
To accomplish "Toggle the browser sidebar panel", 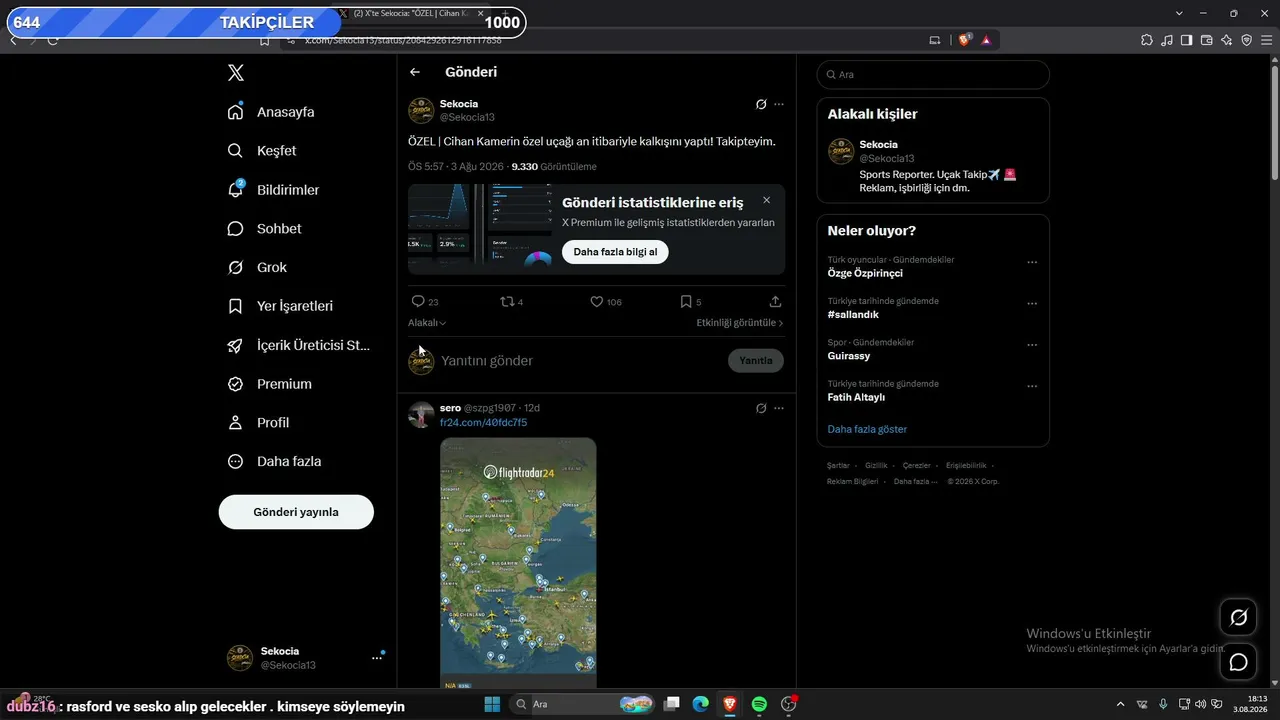I will (1187, 40).
